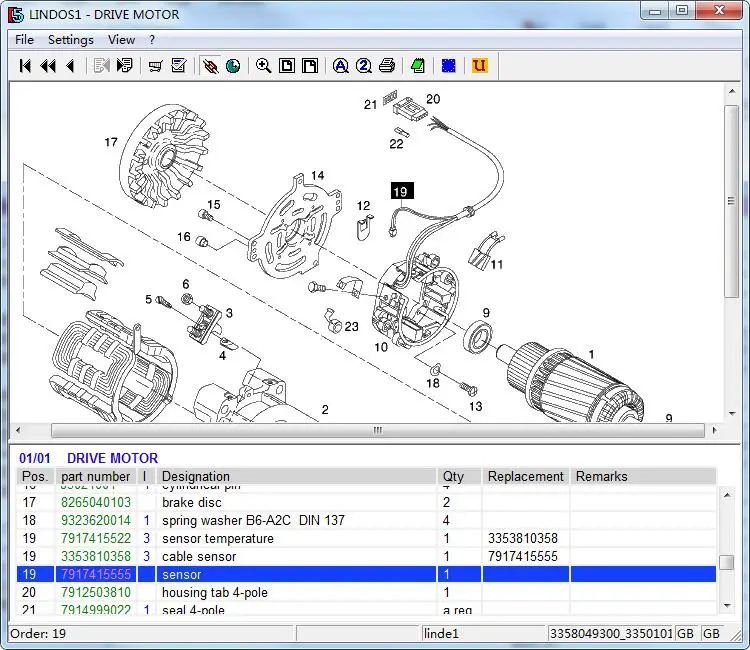The height and width of the screenshot is (650, 750).
Task: Click callout number 11 on the diagram
Action: click(496, 264)
